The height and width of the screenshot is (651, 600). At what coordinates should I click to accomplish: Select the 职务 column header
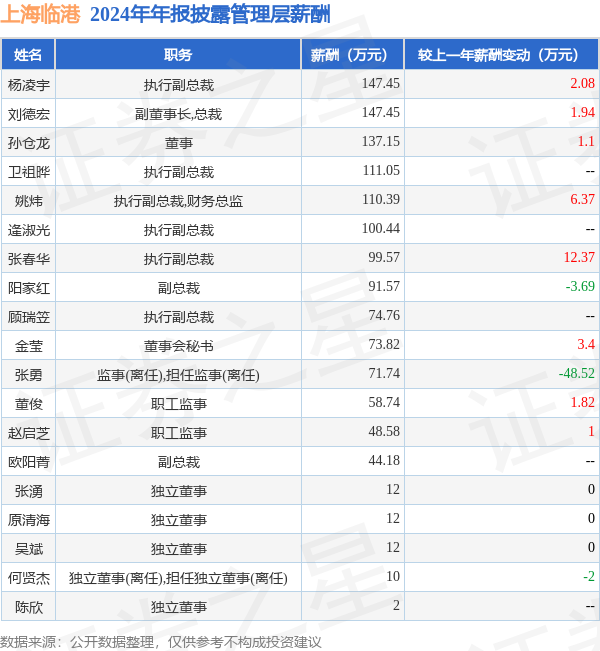178,54
